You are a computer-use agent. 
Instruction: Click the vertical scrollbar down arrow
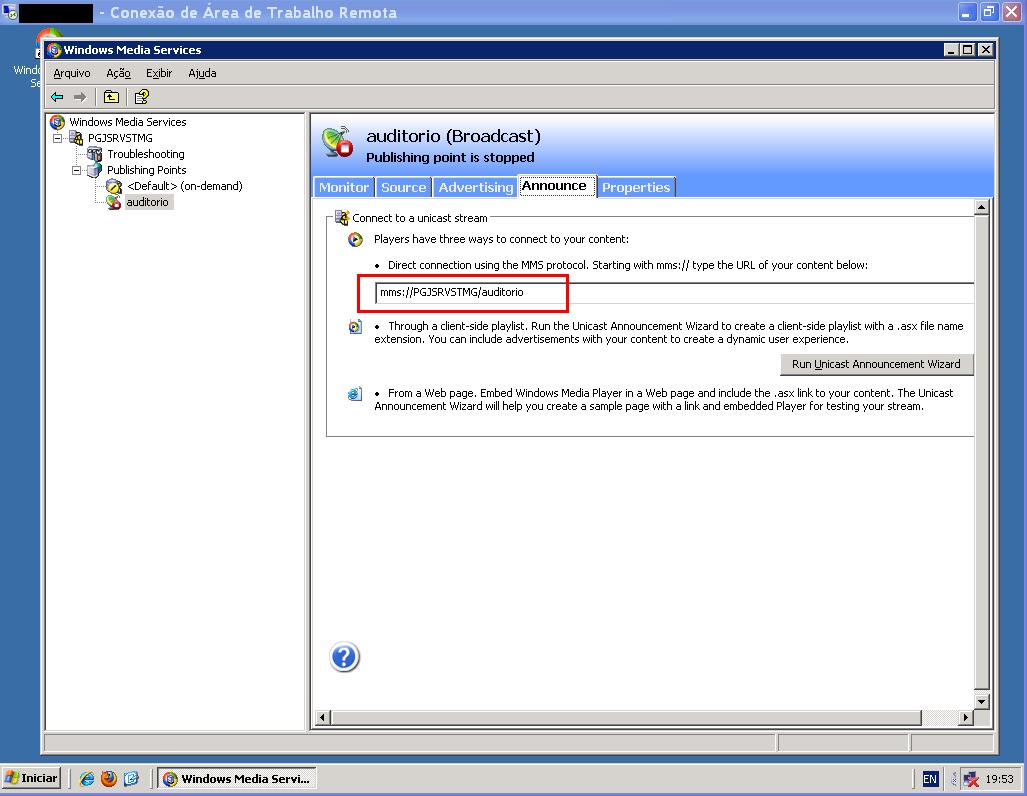(x=981, y=701)
